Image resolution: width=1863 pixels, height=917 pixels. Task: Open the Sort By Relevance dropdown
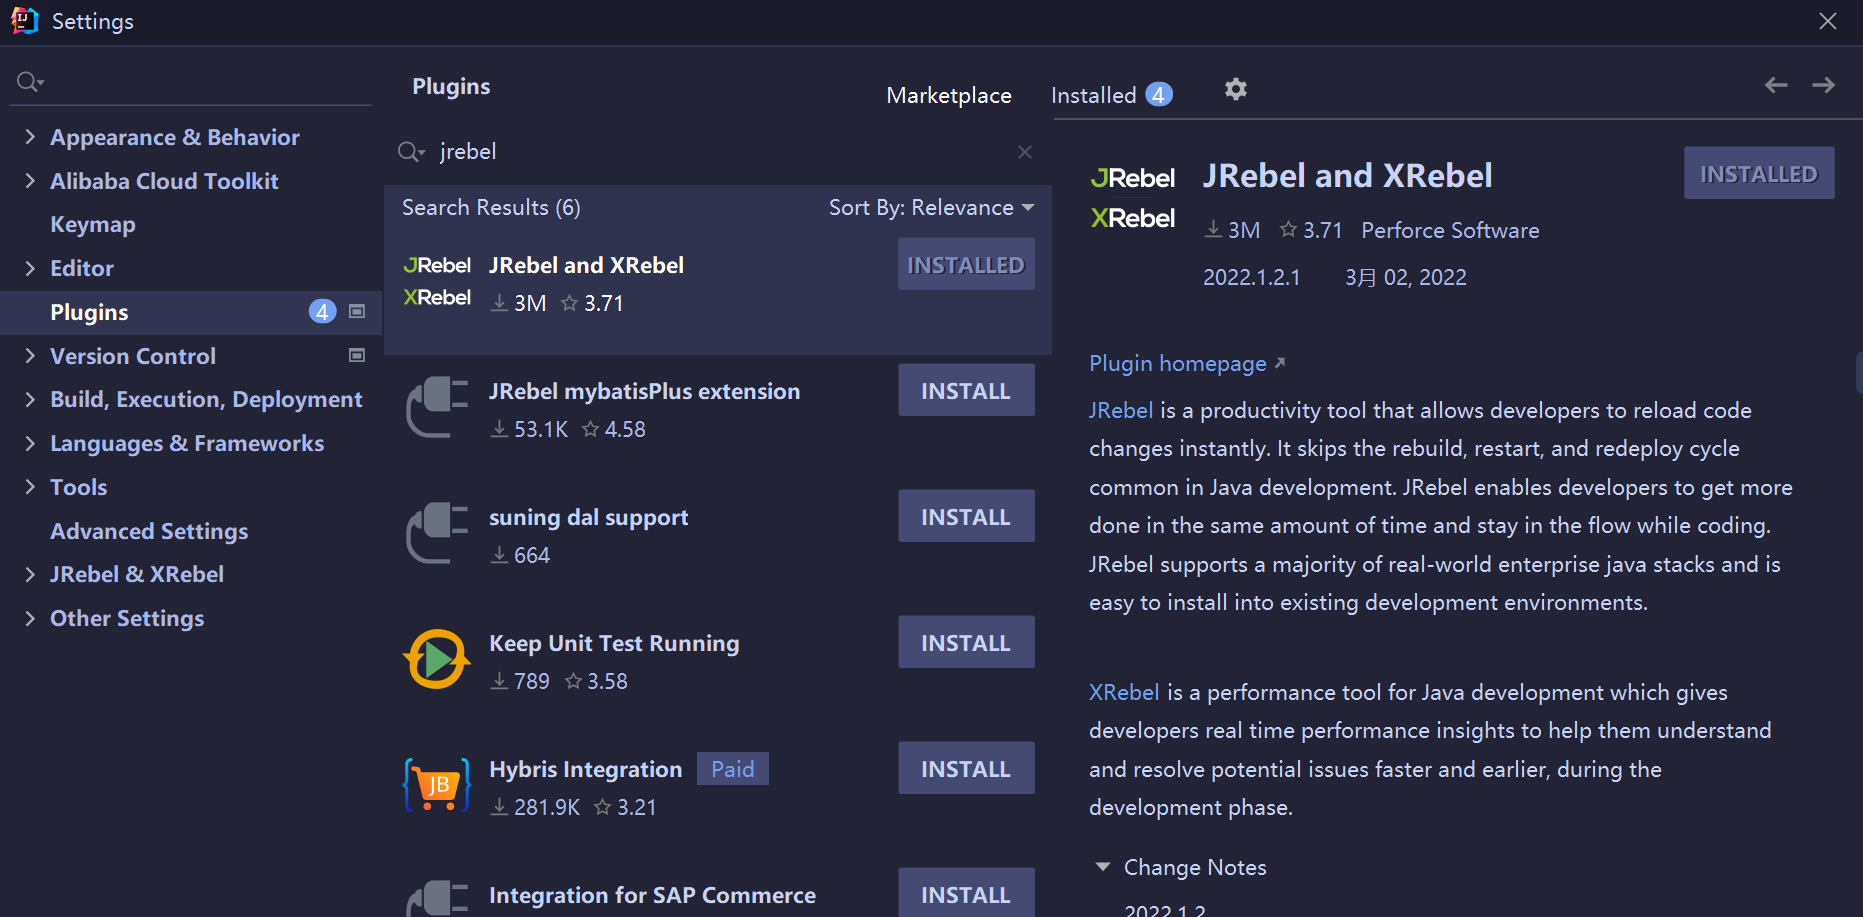(x=931, y=208)
